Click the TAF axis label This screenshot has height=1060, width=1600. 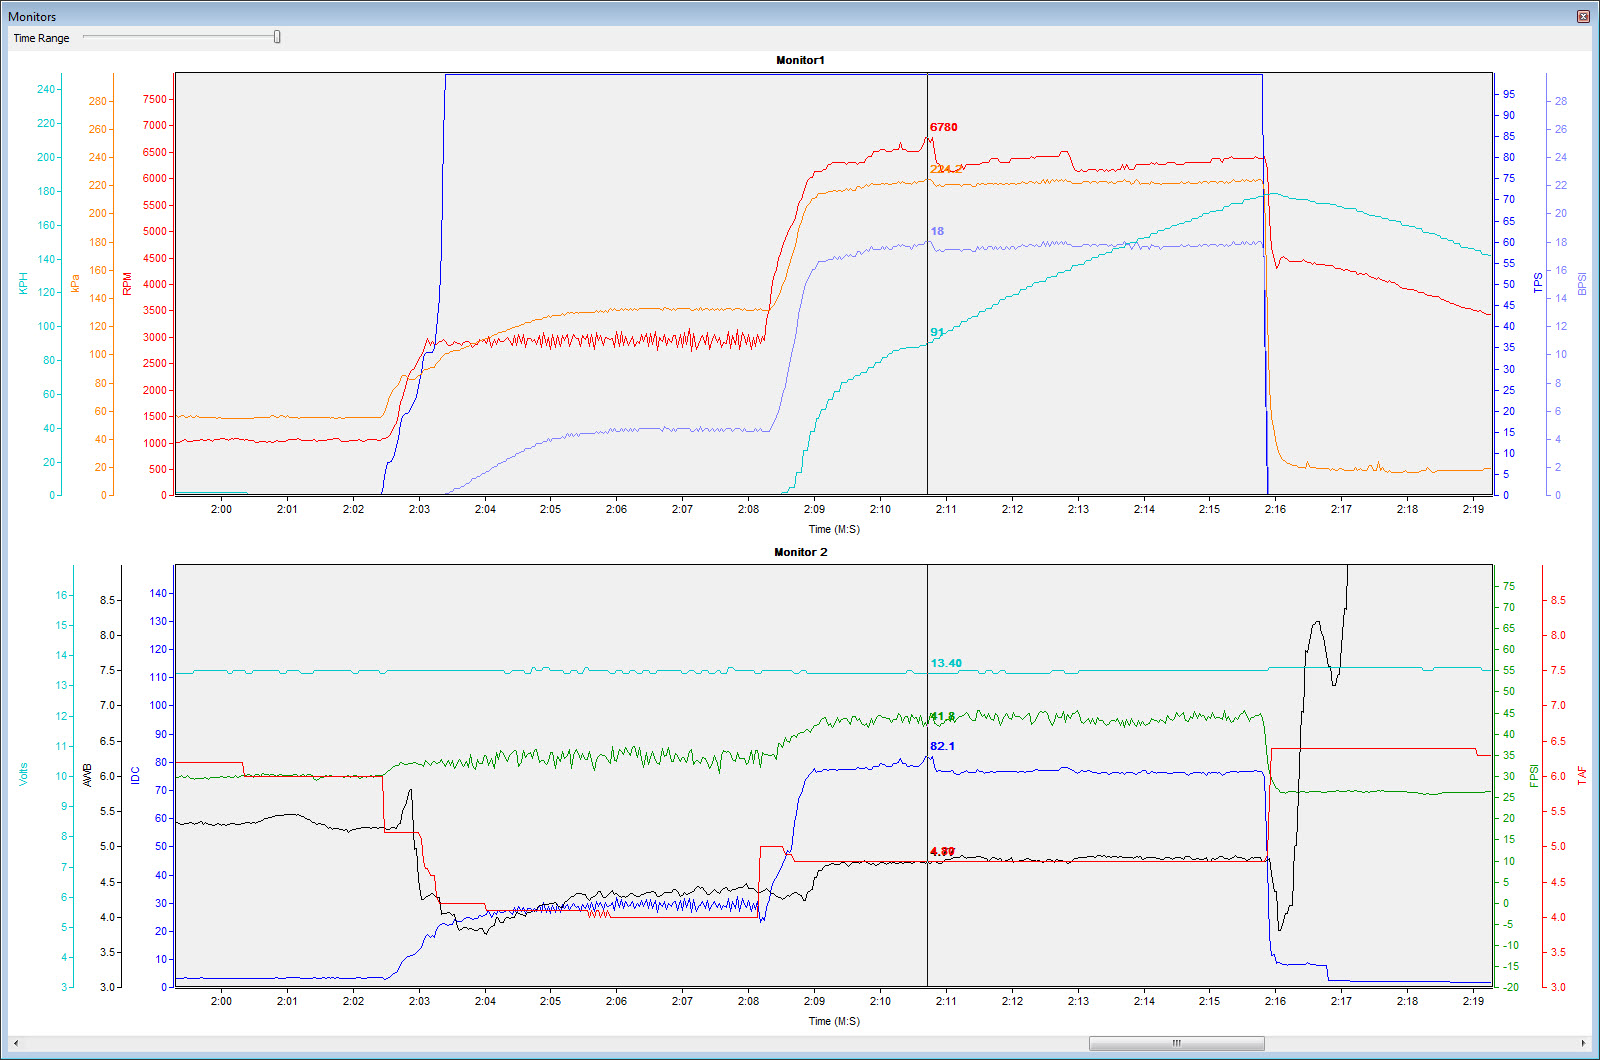[x=1582, y=776]
